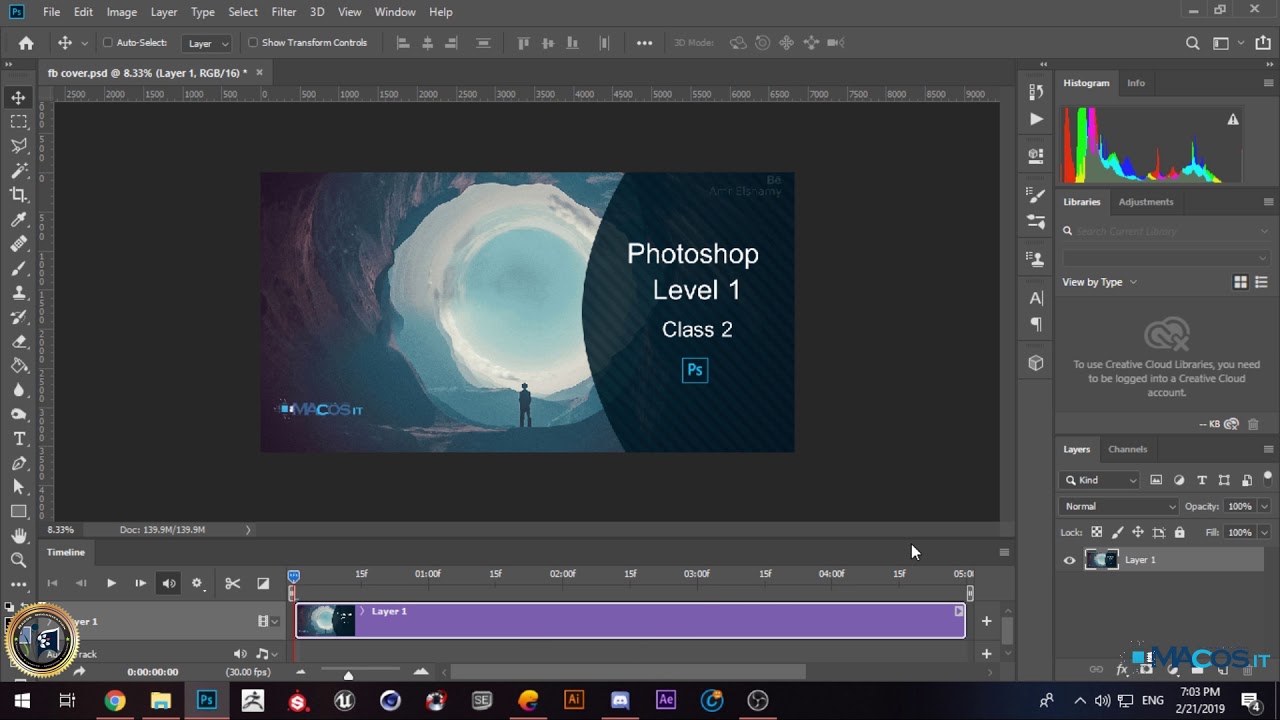Click the blue playhead marker

[293, 576]
